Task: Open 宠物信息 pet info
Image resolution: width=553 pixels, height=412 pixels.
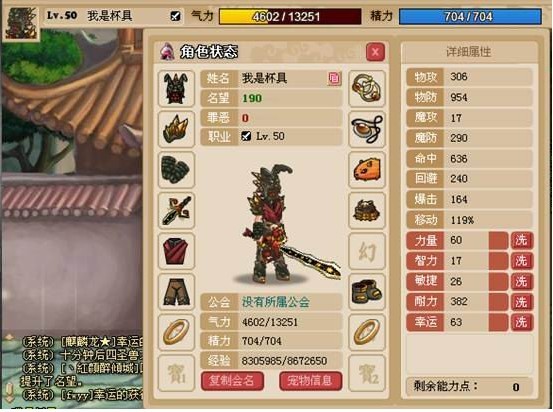Action: click(310, 381)
